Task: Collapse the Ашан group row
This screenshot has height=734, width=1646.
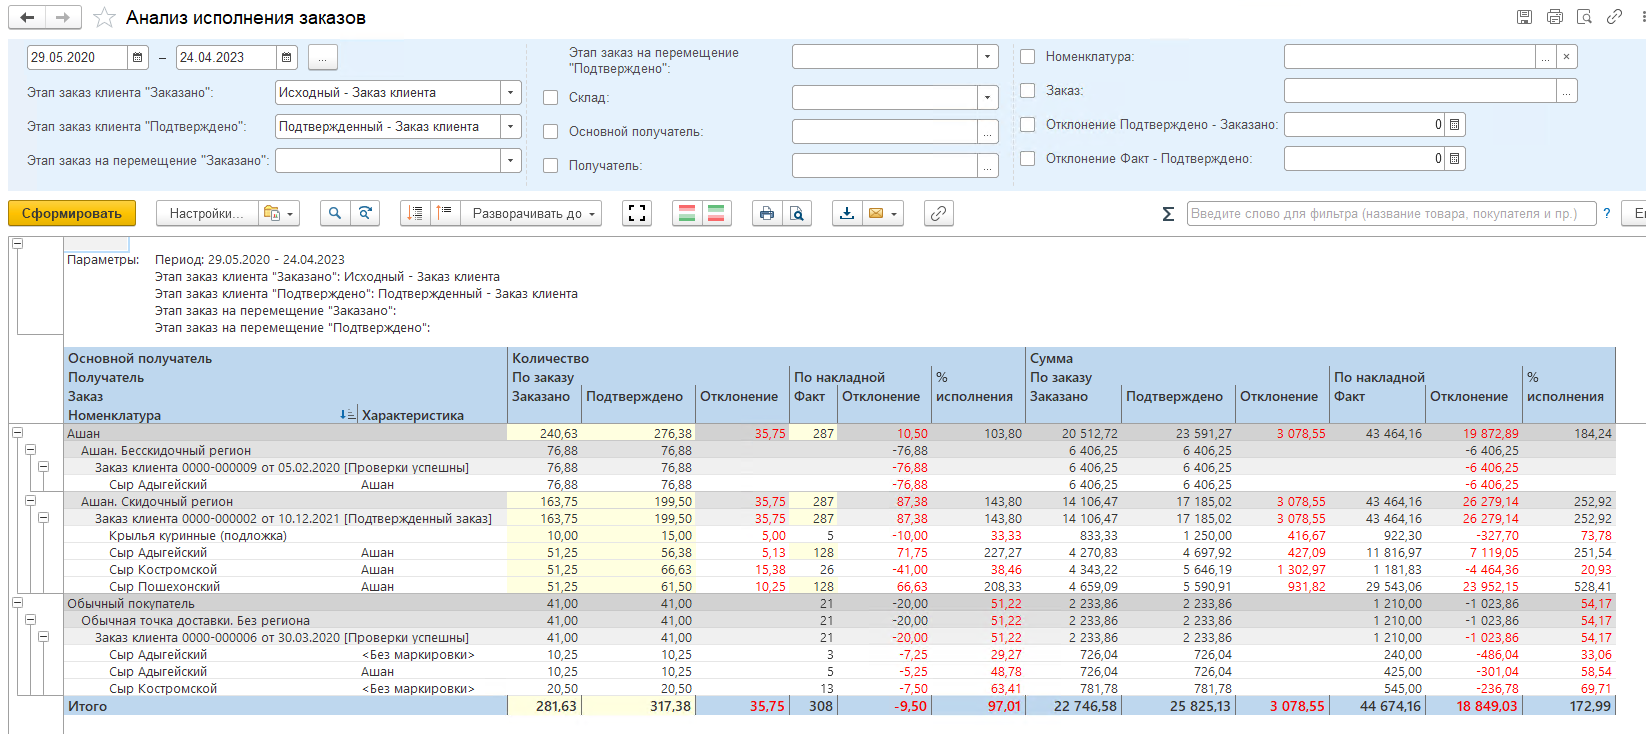Action: pyautogui.click(x=17, y=433)
